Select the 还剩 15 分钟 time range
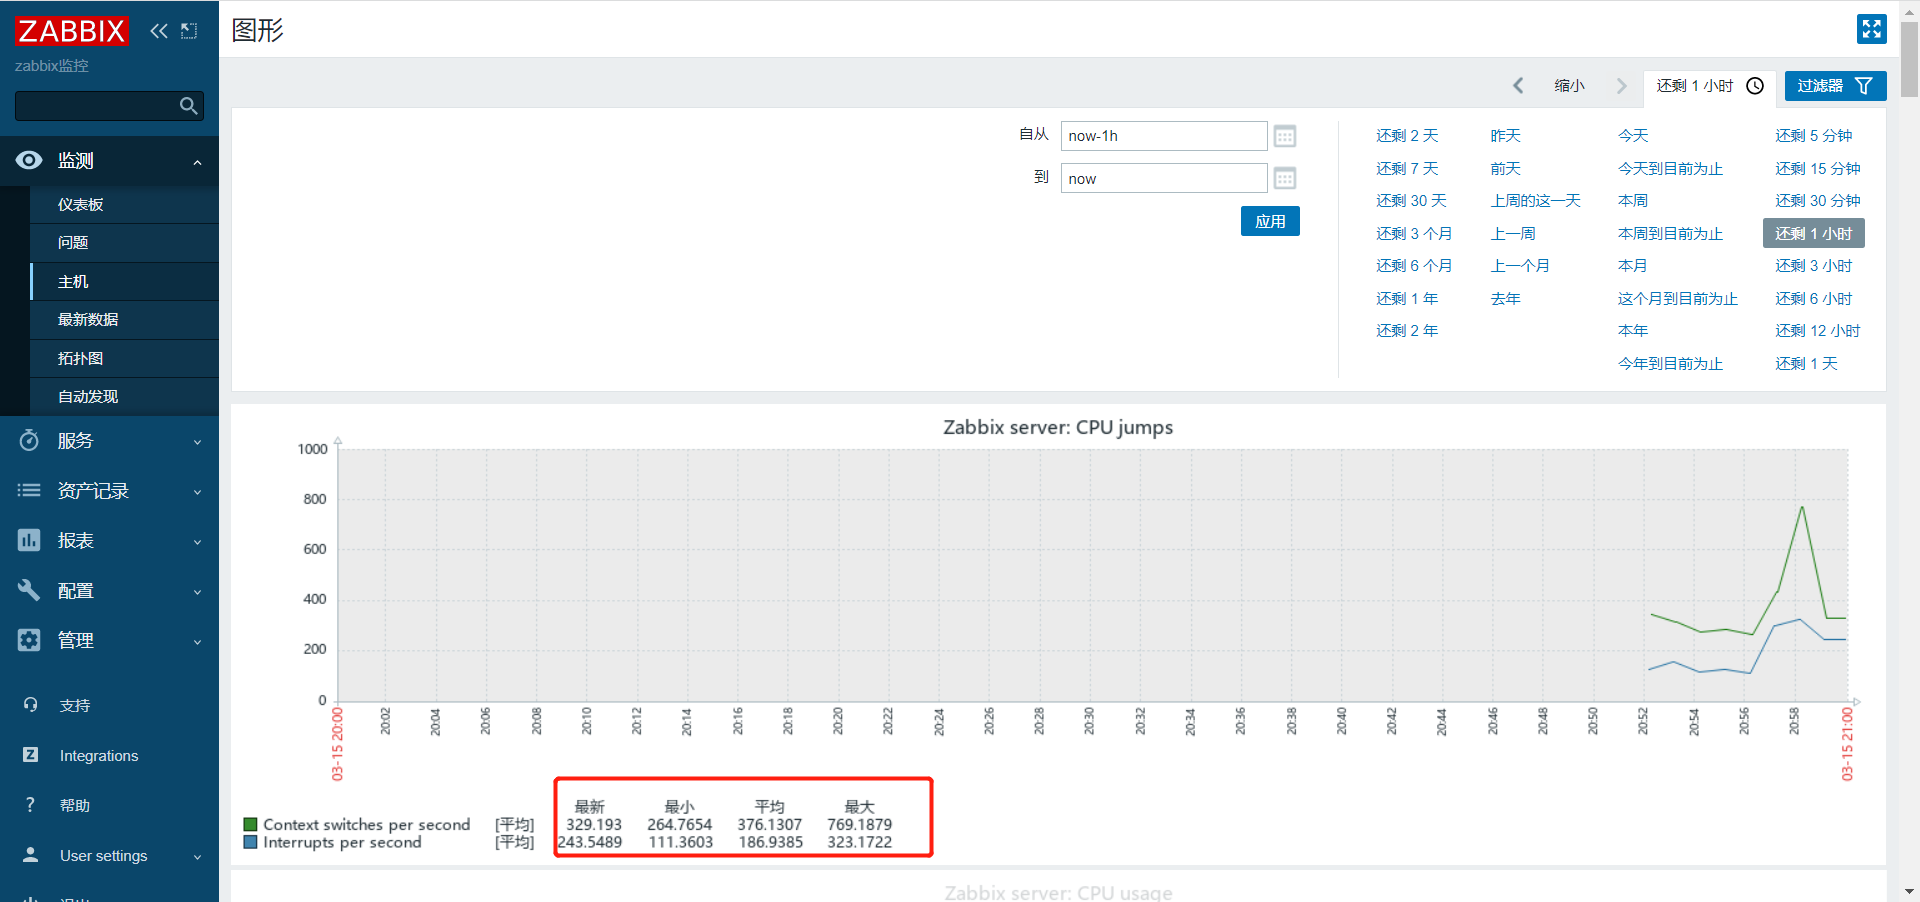Image resolution: width=1920 pixels, height=902 pixels. (1818, 169)
